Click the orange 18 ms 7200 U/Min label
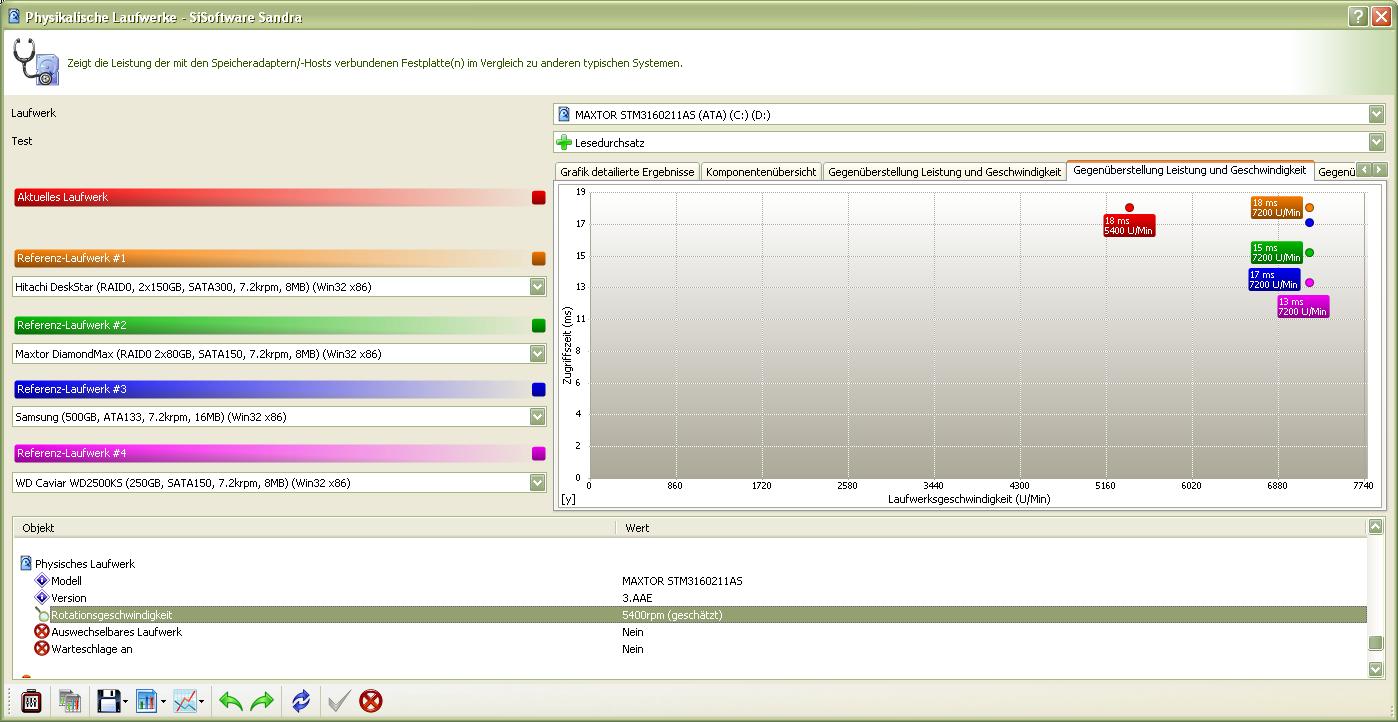Screen dimensions: 1398x722 click(x=1277, y=207)
